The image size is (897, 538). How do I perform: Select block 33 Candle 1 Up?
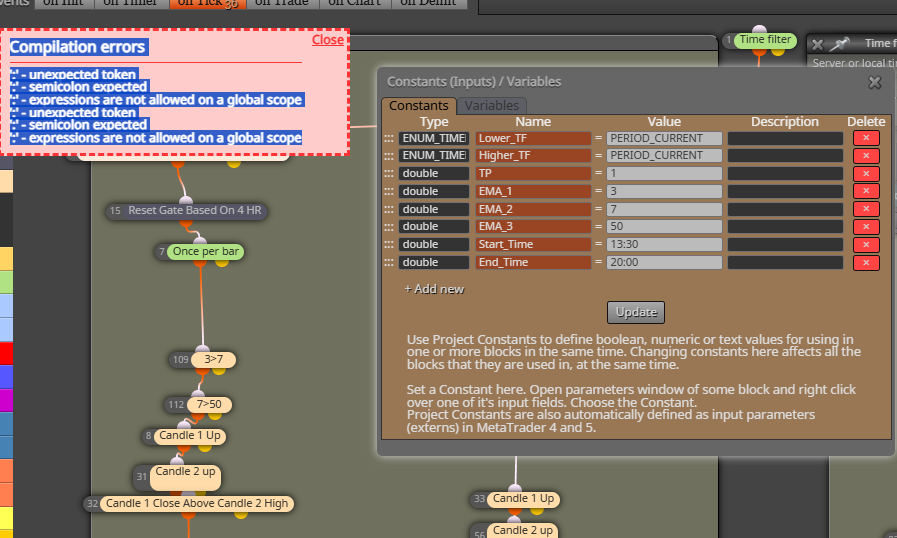(x=523, y=499)
